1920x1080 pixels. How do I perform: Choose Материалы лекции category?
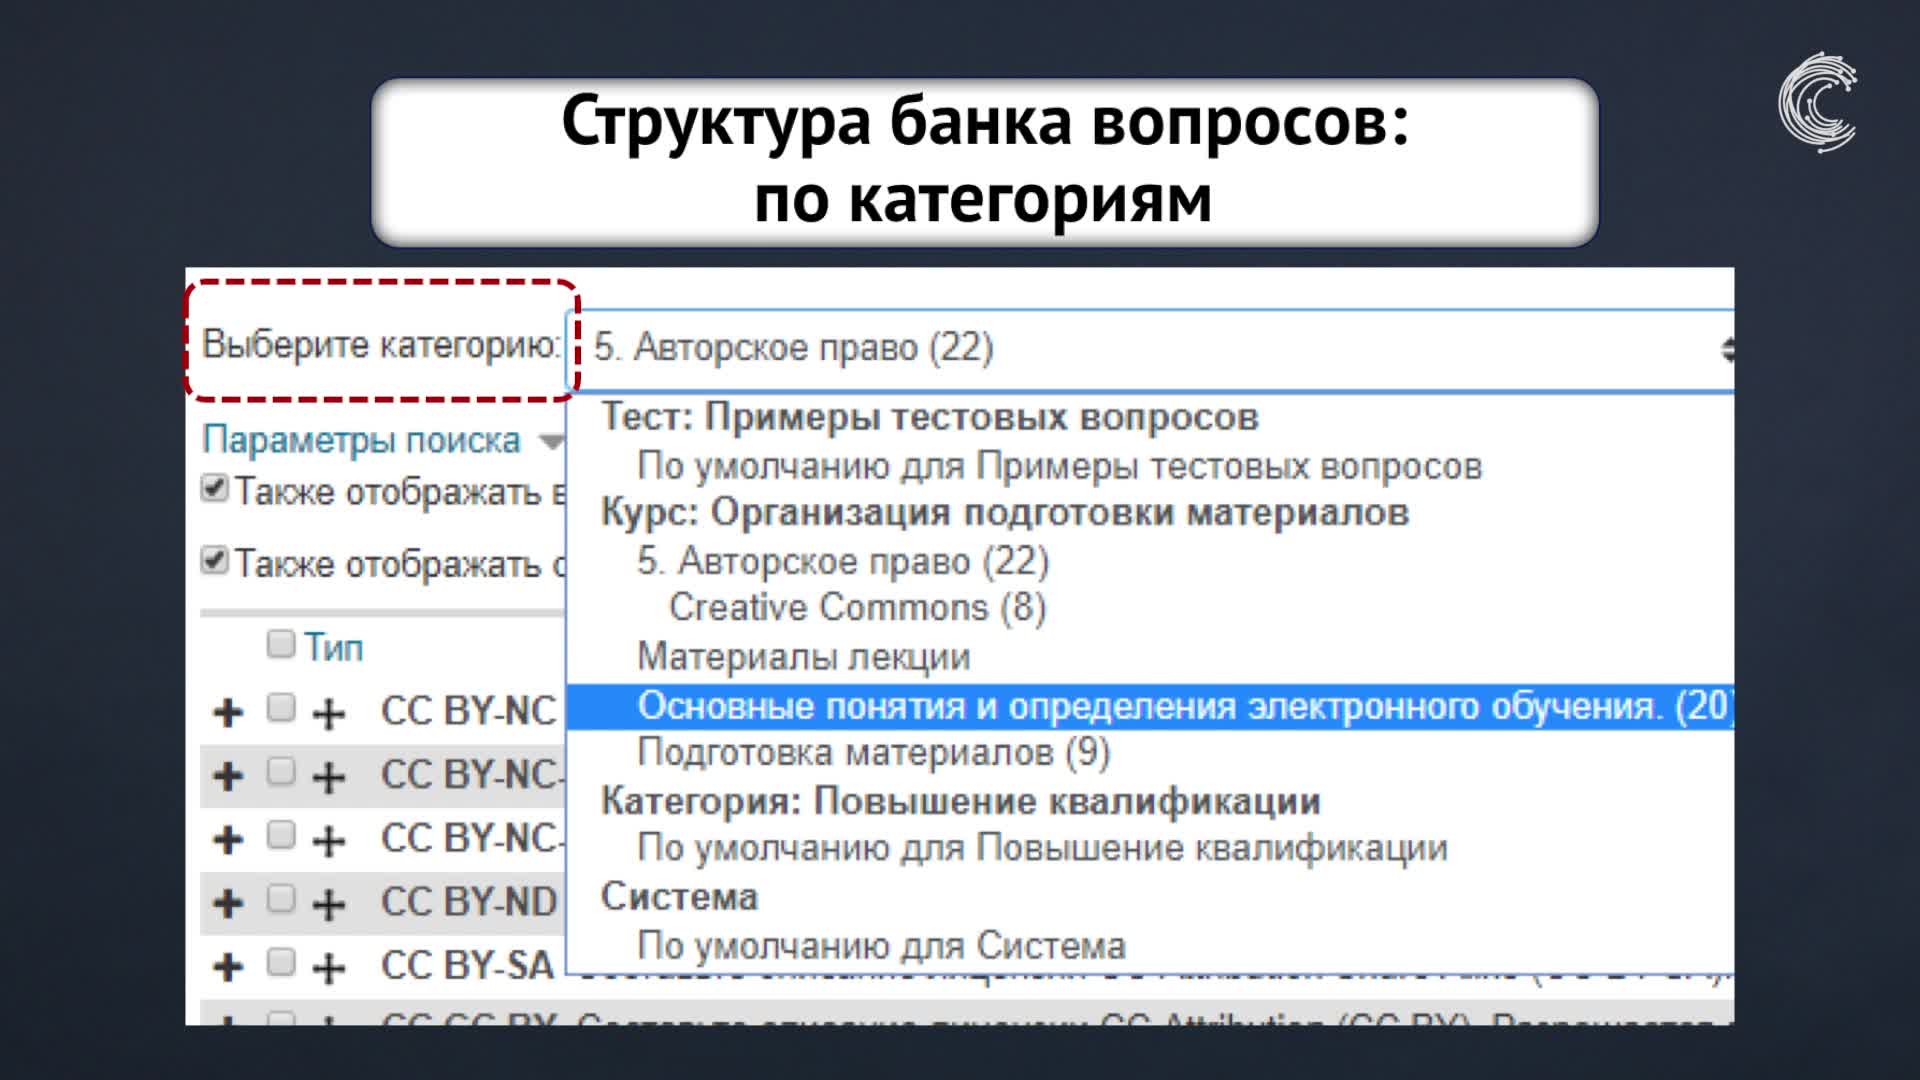coord(804,657)
